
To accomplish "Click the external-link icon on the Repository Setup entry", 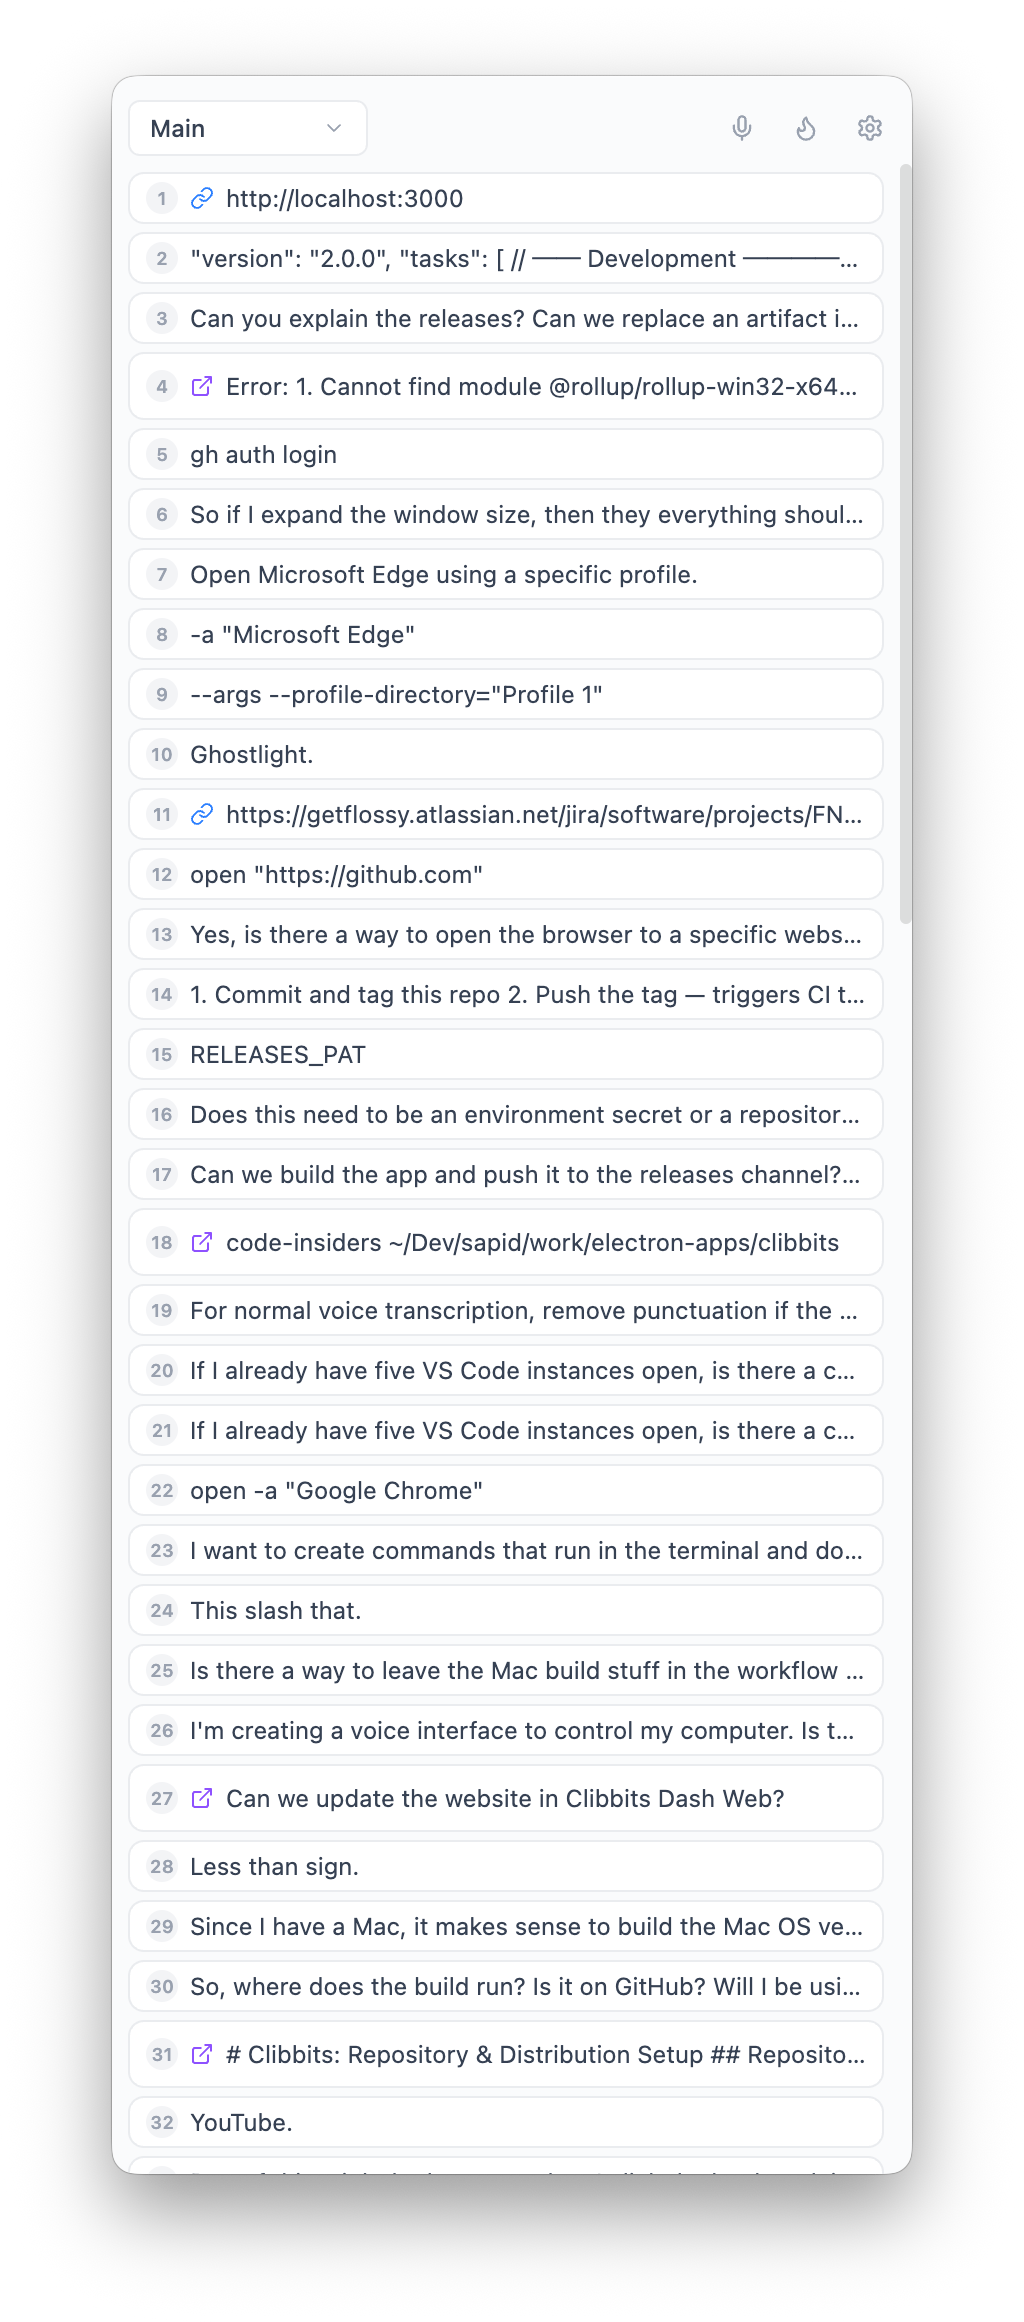I will pyautogui.click(x=203, y=2054).
